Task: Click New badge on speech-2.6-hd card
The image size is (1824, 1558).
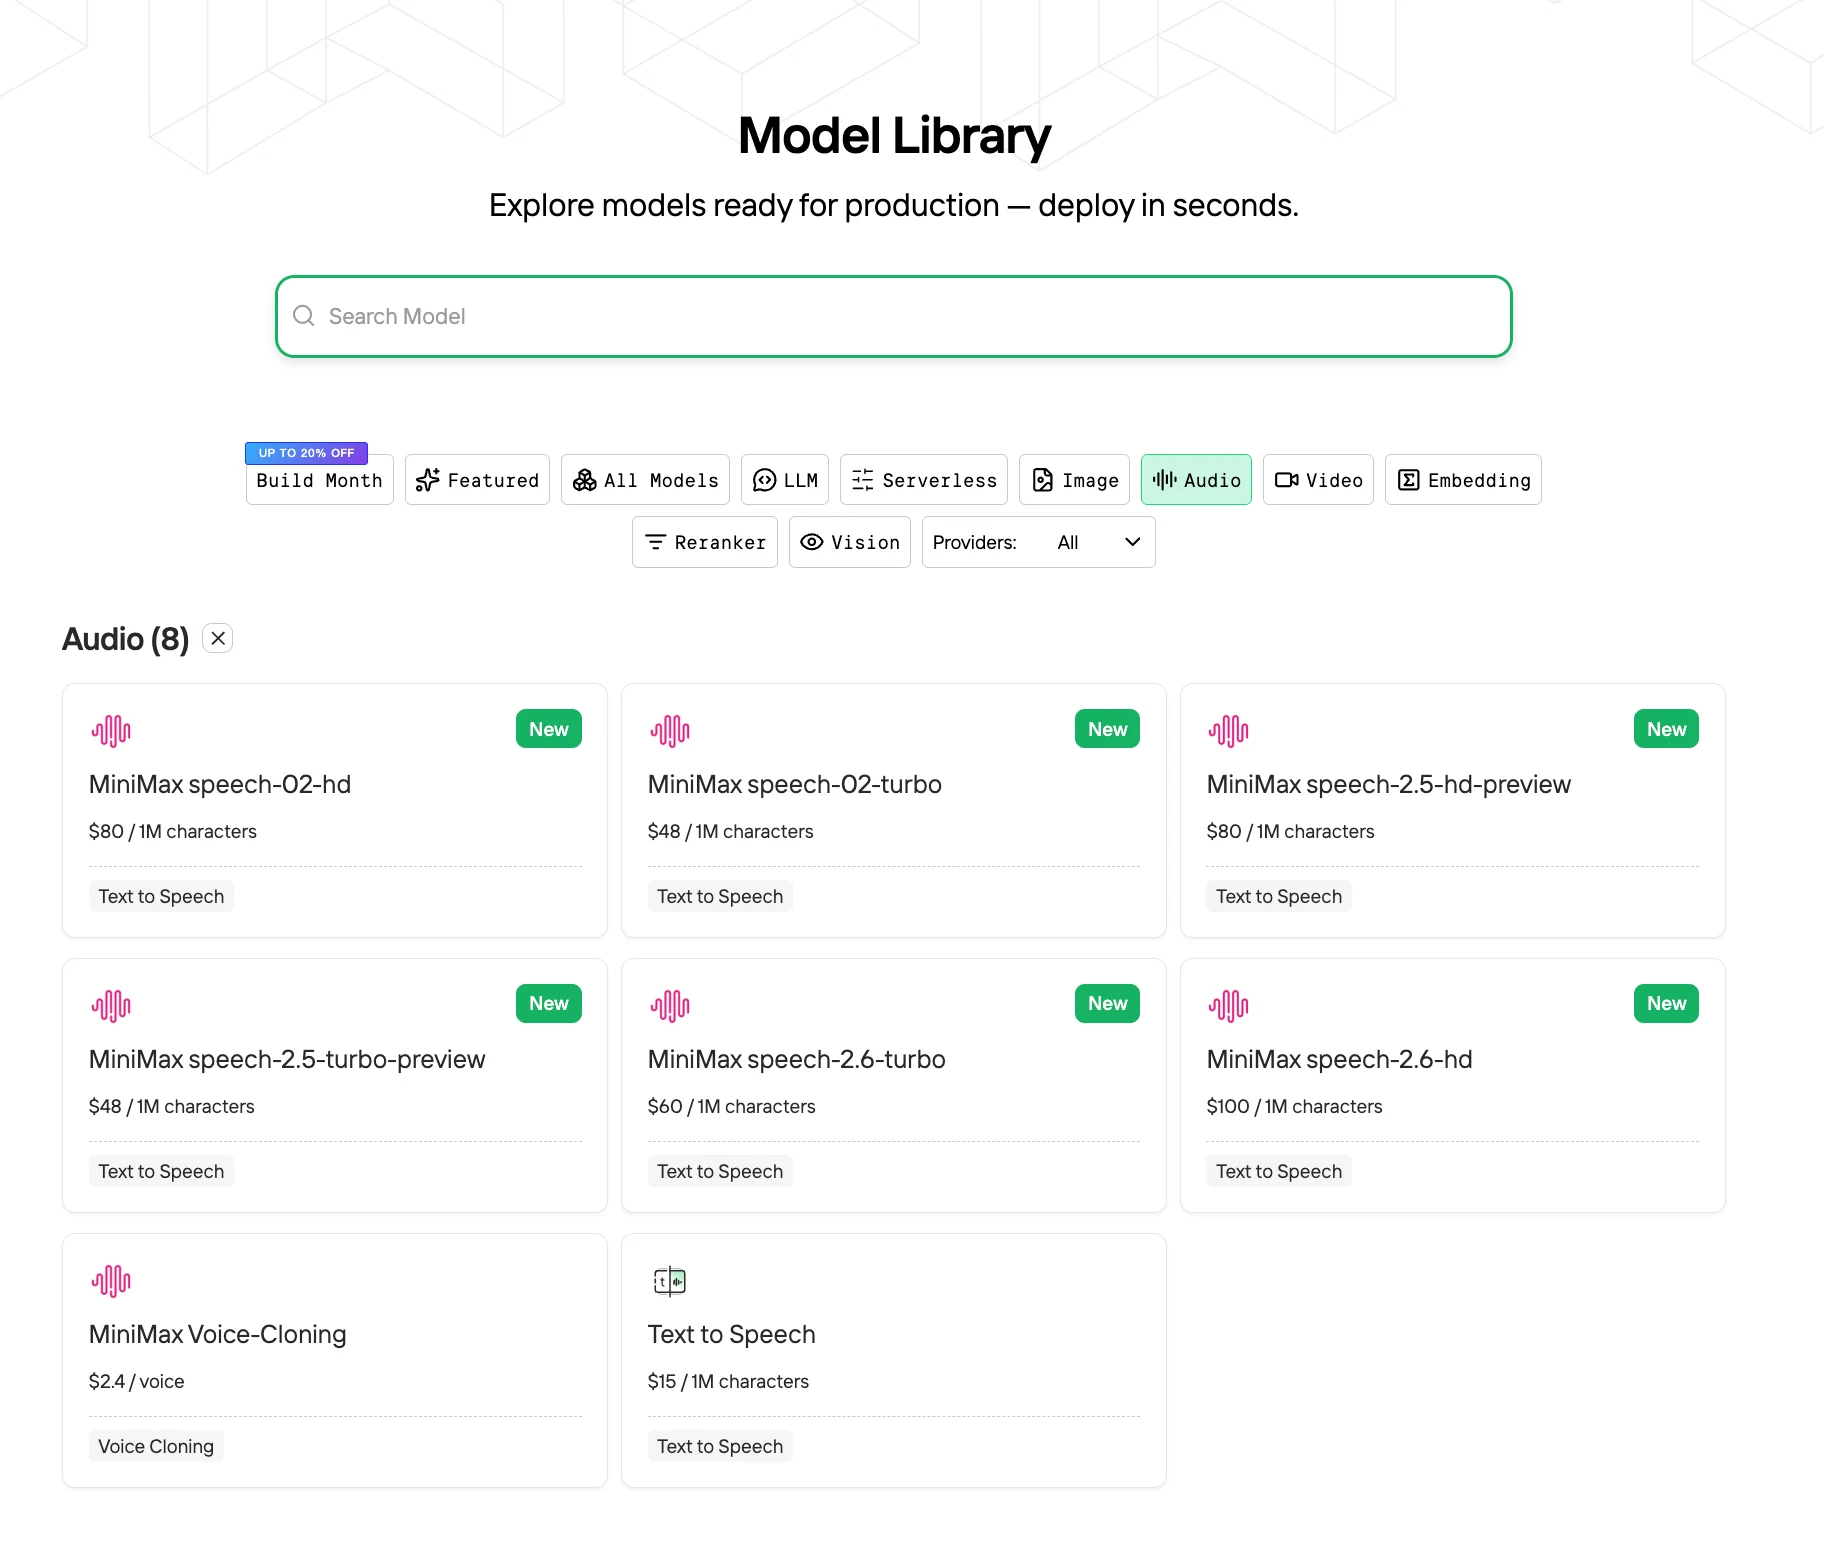Action: click(x=1666, y=1003)
